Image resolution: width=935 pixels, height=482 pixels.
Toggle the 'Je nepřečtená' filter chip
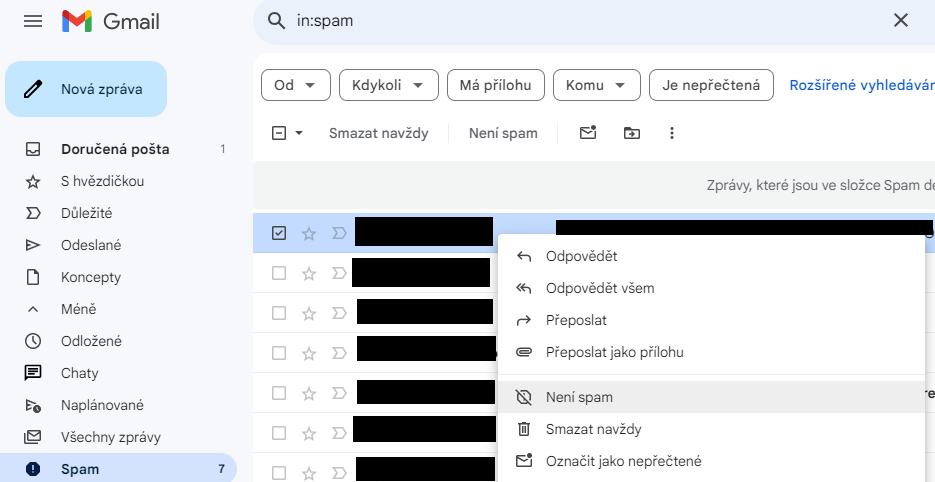tap(711, 85)
